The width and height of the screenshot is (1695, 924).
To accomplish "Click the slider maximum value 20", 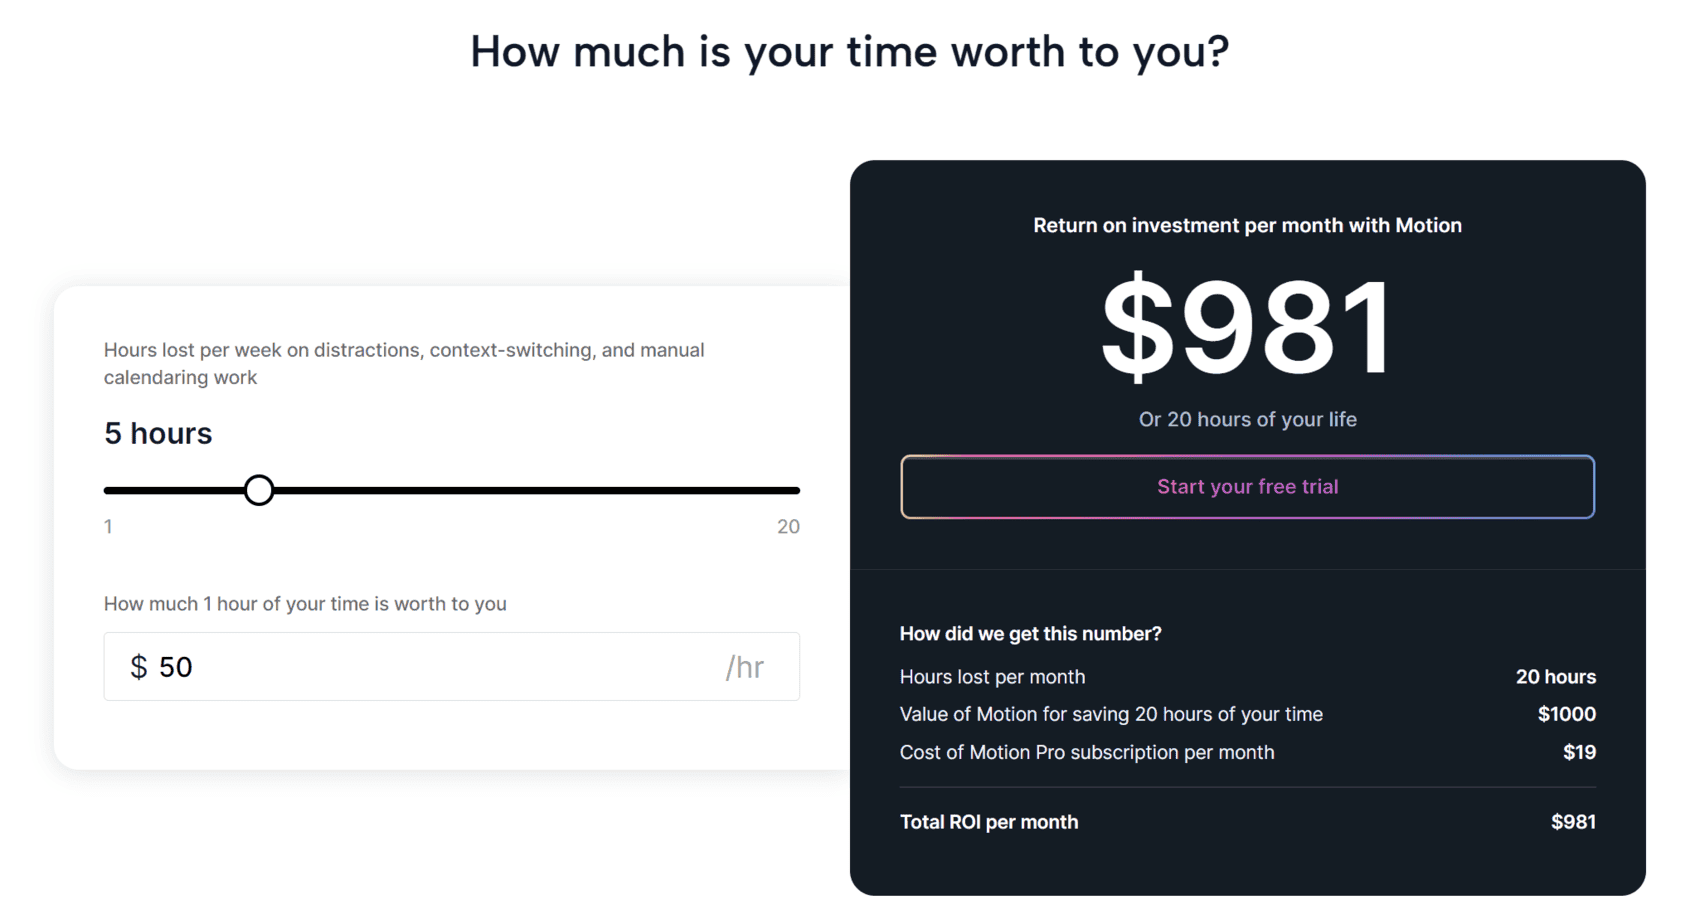I will coord(788,527).
